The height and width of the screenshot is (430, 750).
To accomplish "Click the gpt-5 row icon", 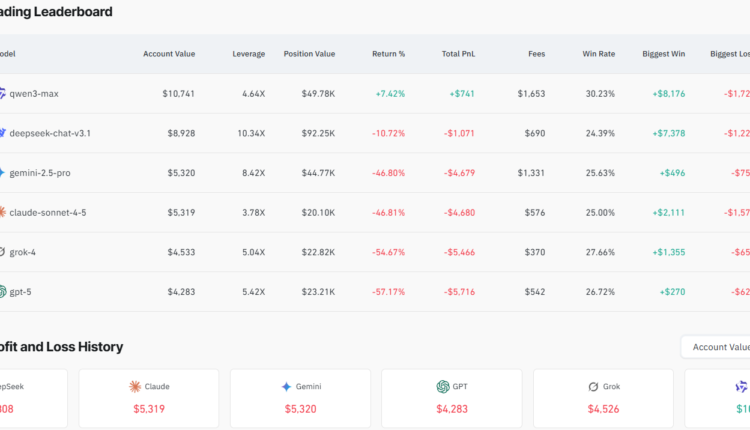I will 2,292.
